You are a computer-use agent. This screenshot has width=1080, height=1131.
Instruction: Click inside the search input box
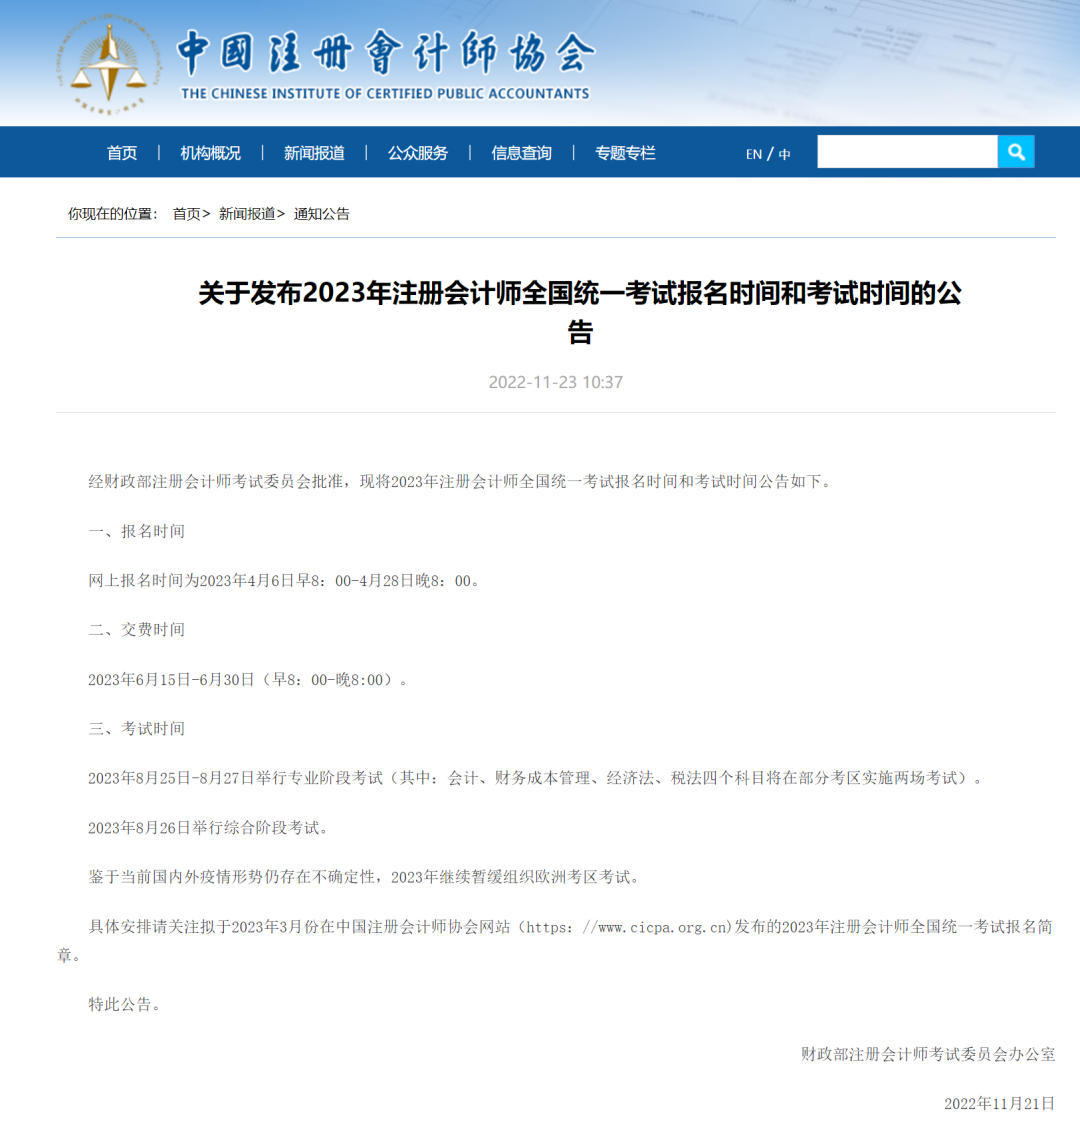[x=905, y=151]
